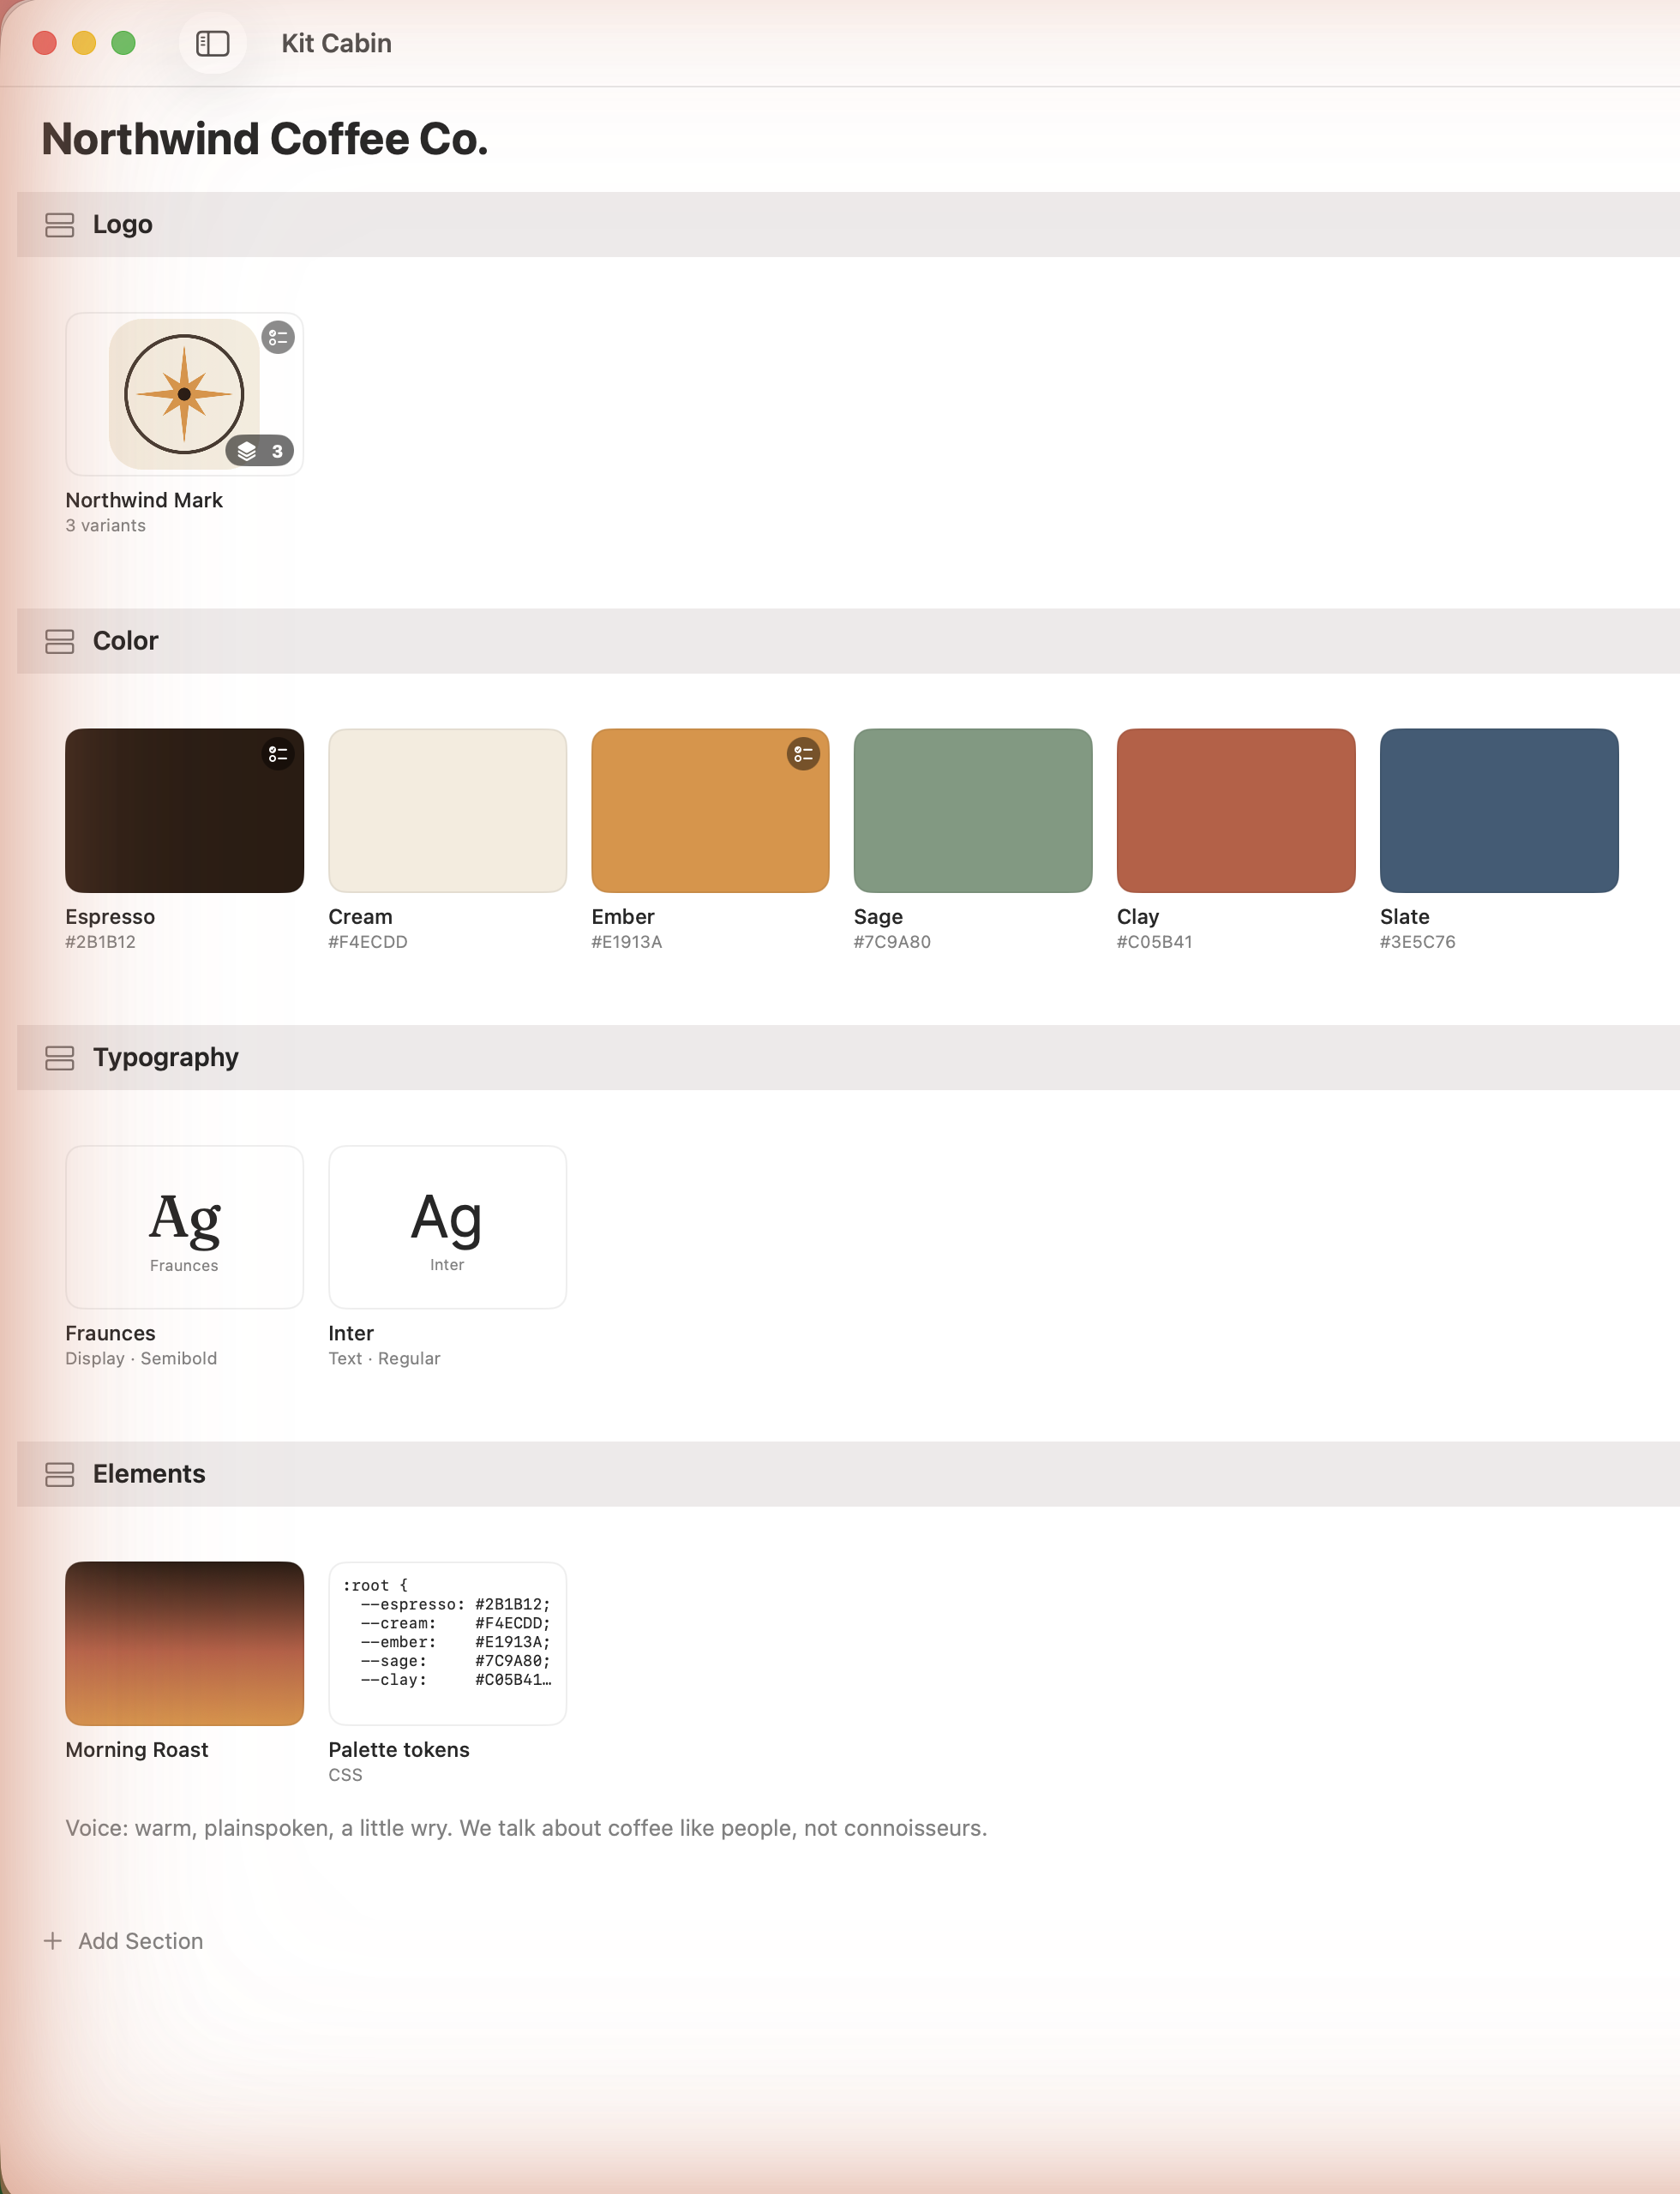Click the #C05B41 hex value
Screen dimensions: 1680x2194
1155,942
